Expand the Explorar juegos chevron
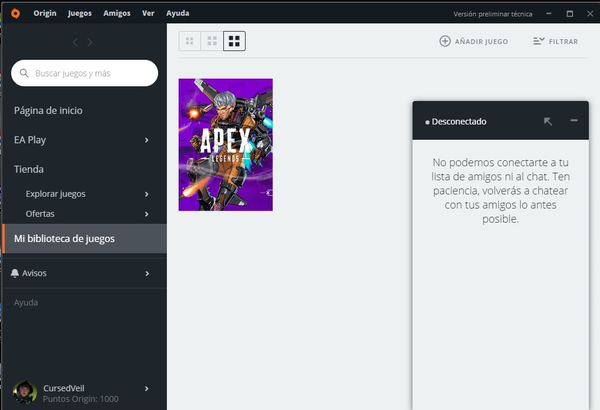The image size is (600, 410). [147, 194]
